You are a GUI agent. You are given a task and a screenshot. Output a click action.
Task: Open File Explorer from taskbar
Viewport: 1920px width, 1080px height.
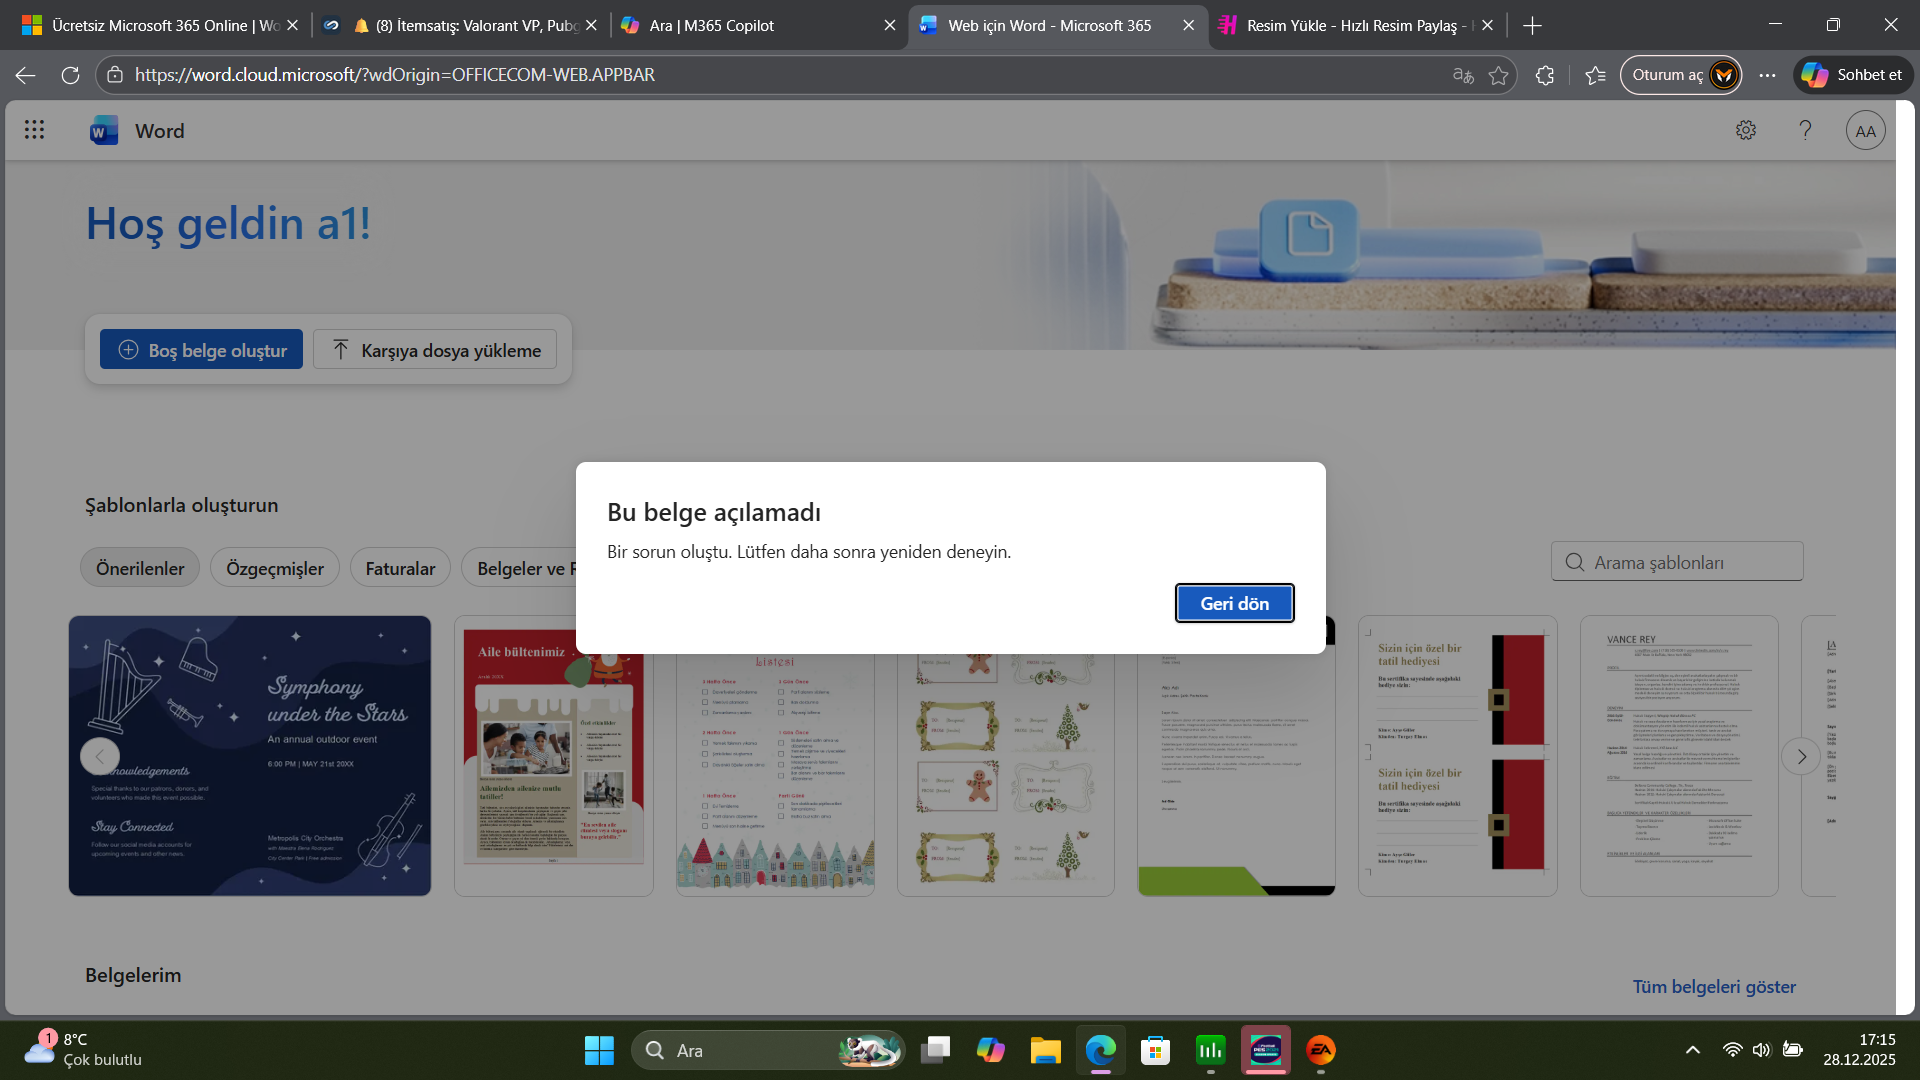point(1046,1050)
